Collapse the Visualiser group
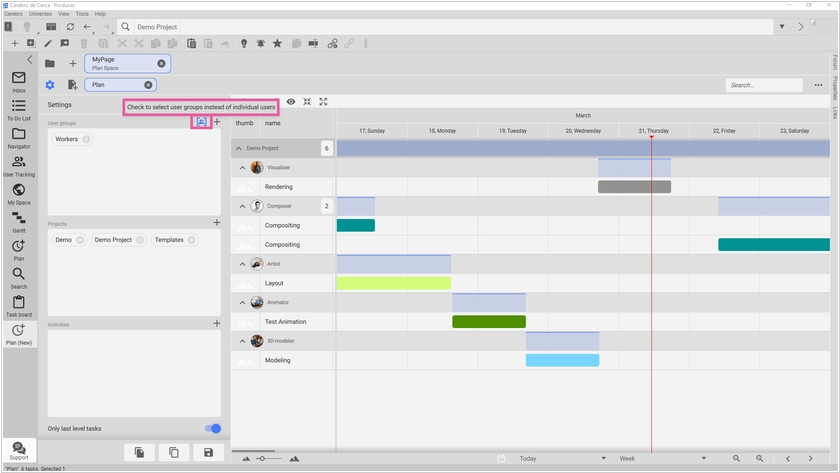 242,168
